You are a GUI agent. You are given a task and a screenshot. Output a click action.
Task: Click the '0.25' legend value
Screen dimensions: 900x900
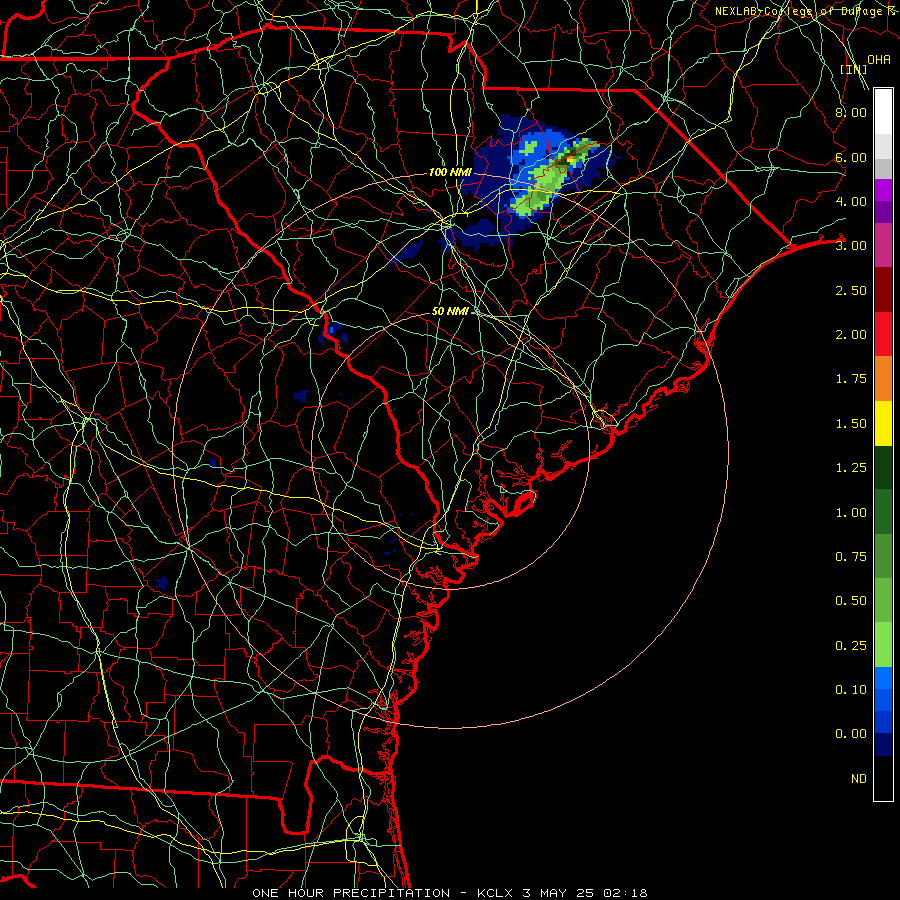(851, 646)
